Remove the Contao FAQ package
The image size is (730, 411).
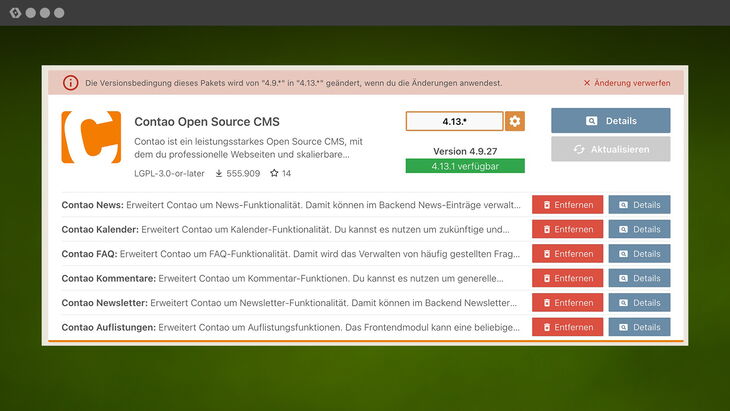point(567,254)
